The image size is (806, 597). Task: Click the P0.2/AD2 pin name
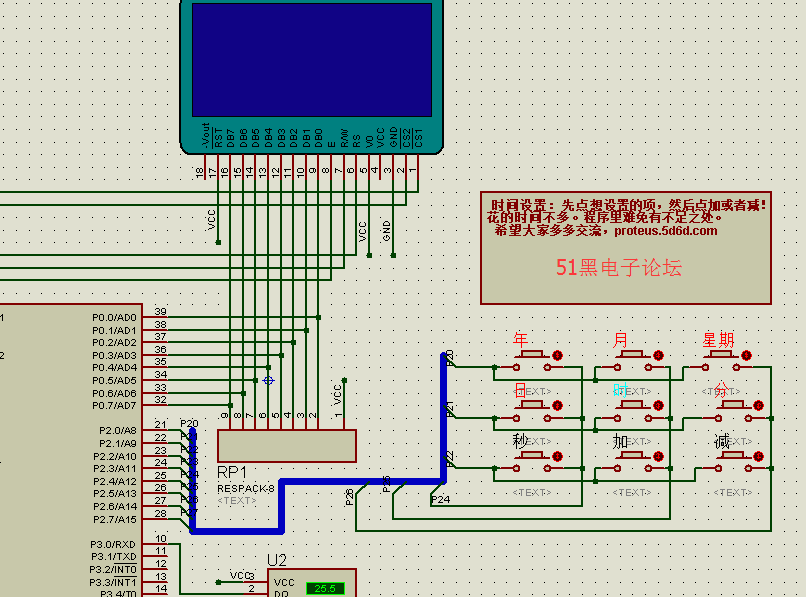114,342
